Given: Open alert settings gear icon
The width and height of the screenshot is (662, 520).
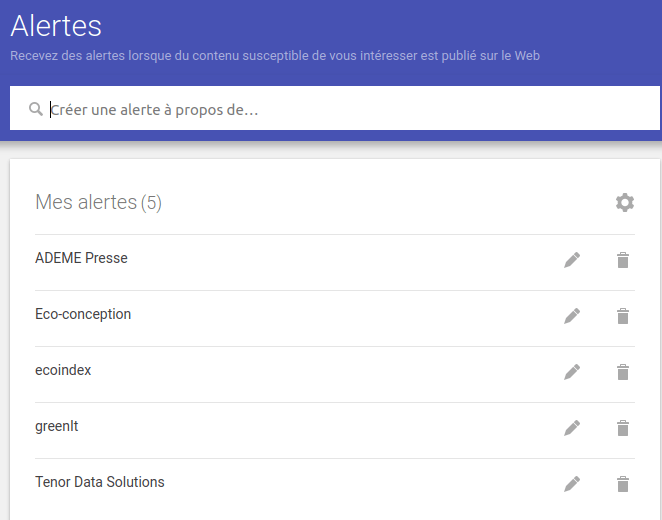Looking at the screenshot, I should (x=625, y=203).
